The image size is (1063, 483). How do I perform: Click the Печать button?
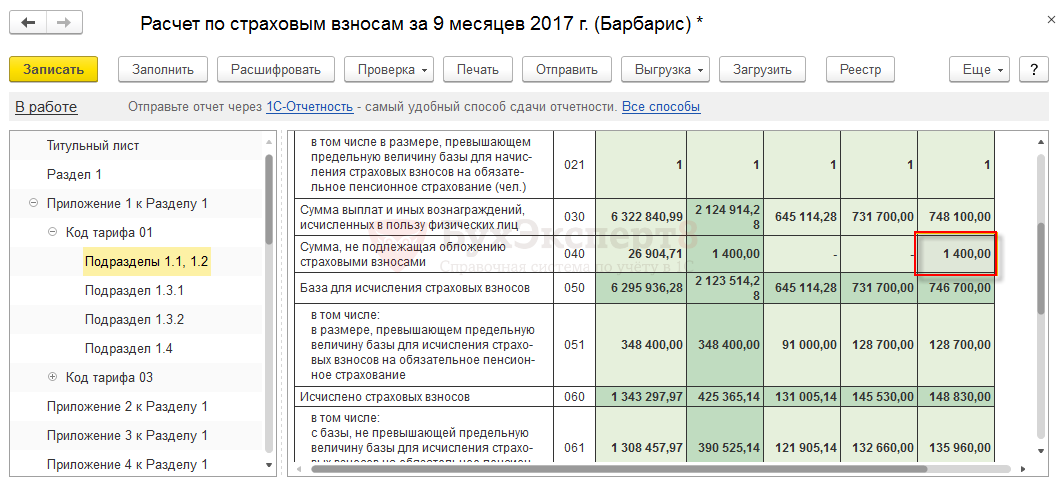coord(477,69)
